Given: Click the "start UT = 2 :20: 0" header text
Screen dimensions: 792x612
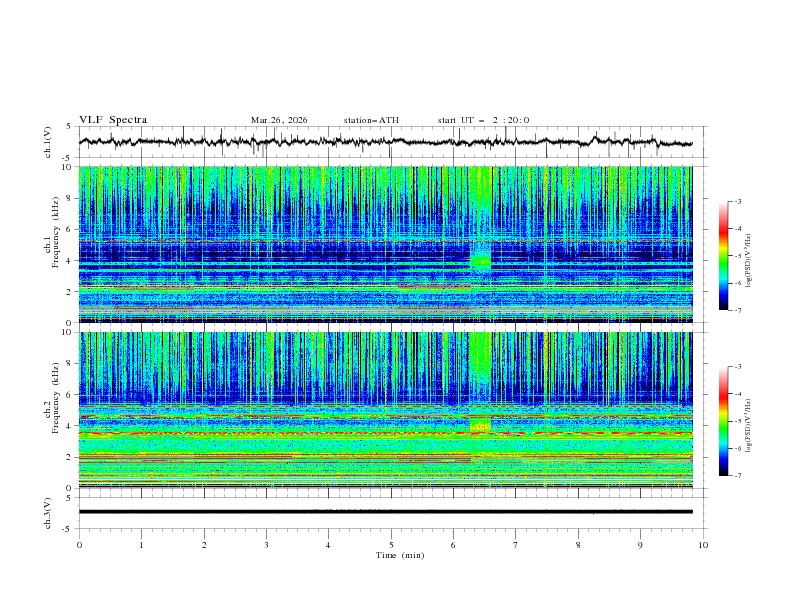Looking at the screenshot, I should (483, 120).
